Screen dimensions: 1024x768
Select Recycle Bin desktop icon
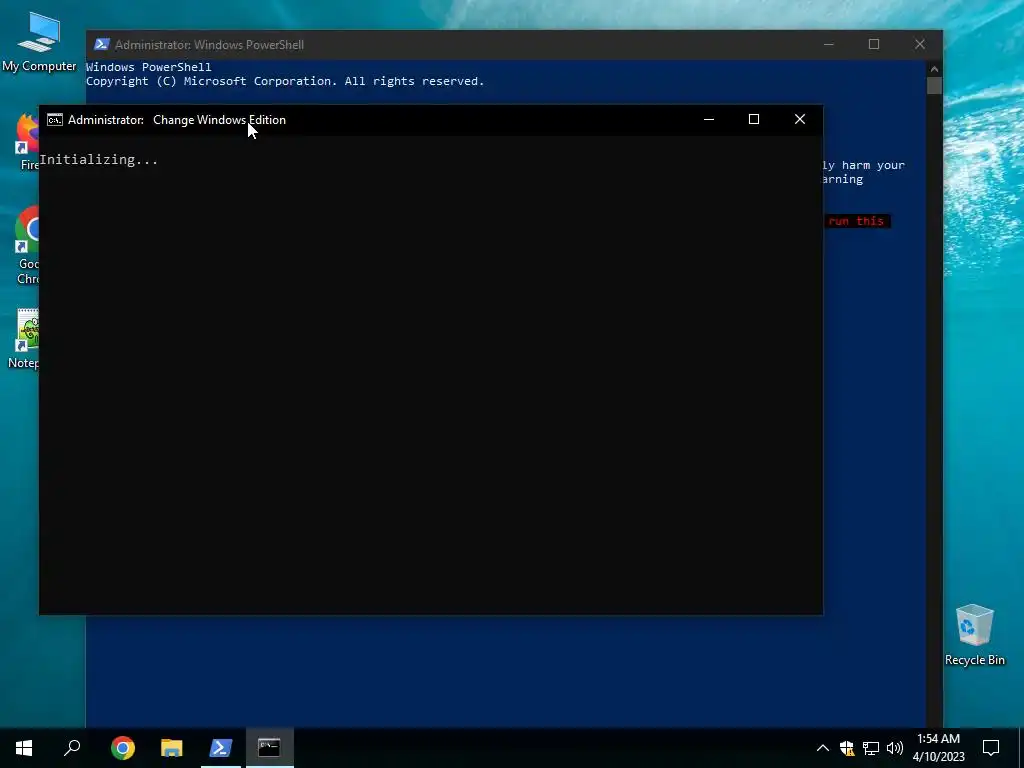(x=974, y=635)
